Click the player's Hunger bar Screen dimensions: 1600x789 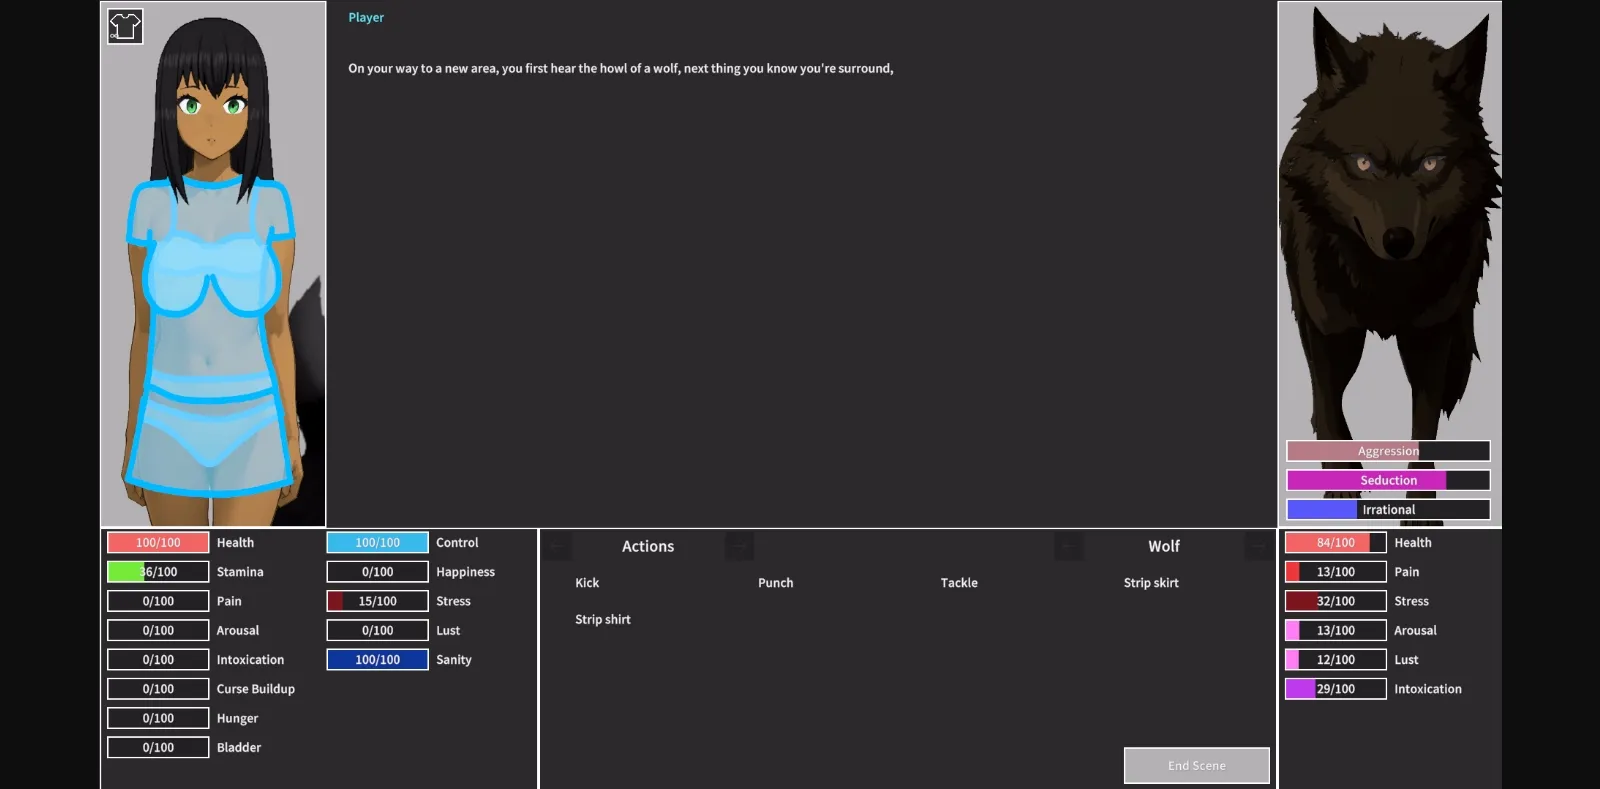tap(158, 718)
